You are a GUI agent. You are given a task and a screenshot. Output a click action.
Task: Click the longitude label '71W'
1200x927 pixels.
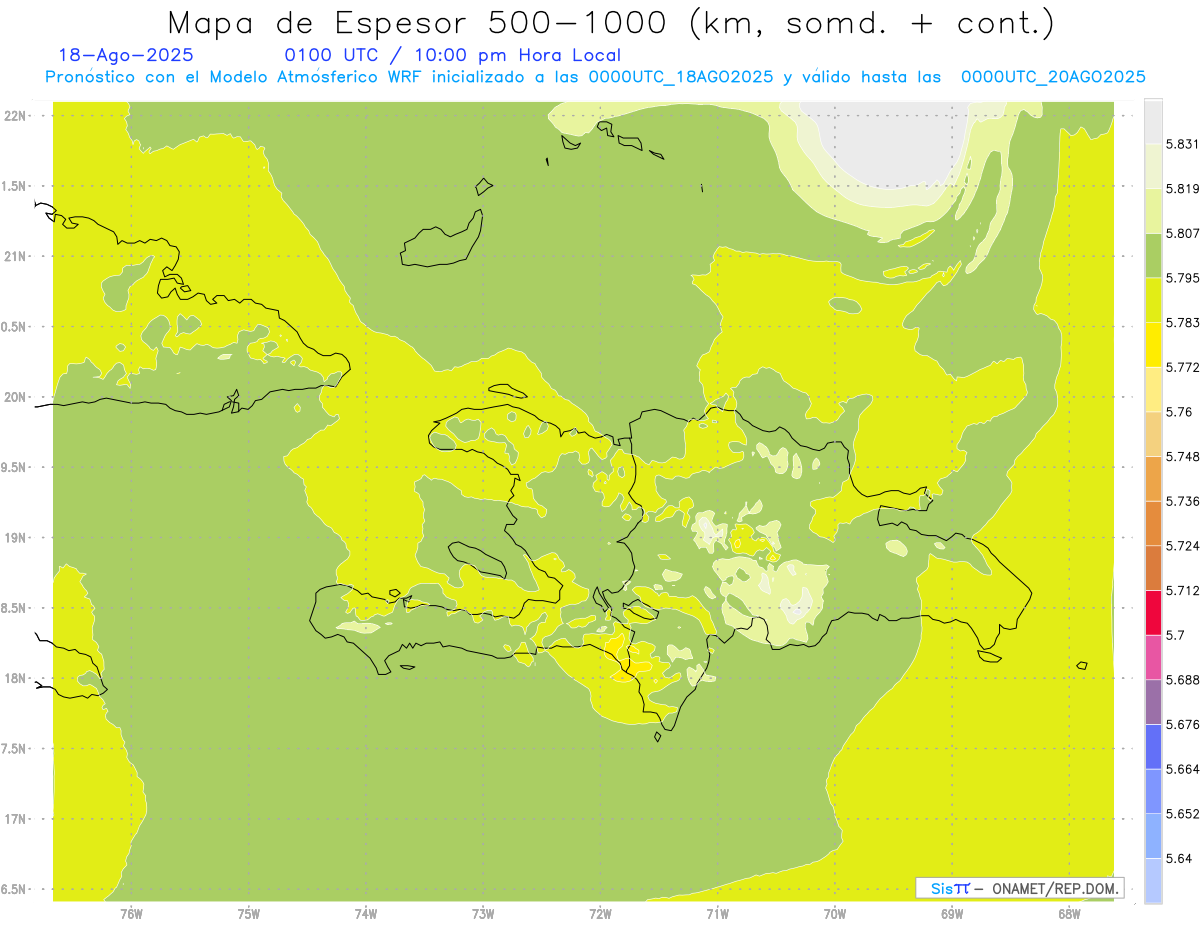[717, 914]
